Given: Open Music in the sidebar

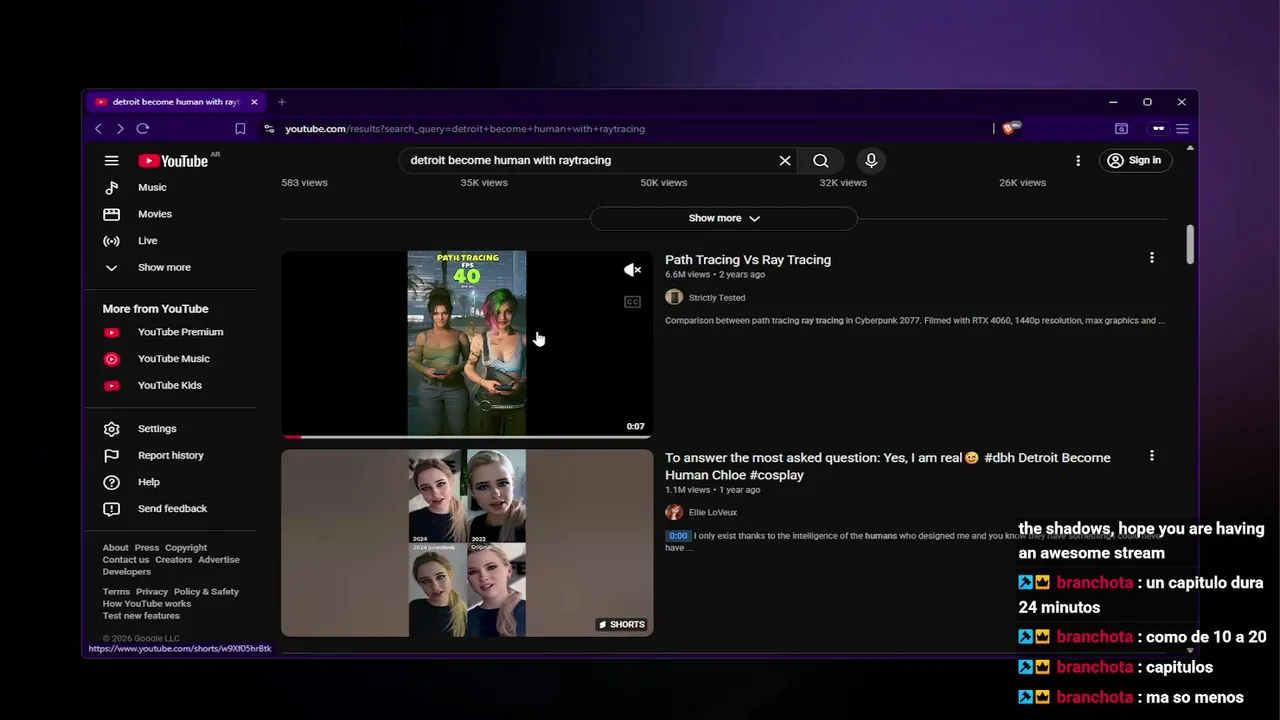Looking at the screenshot, I should click(x=152, y=188).
